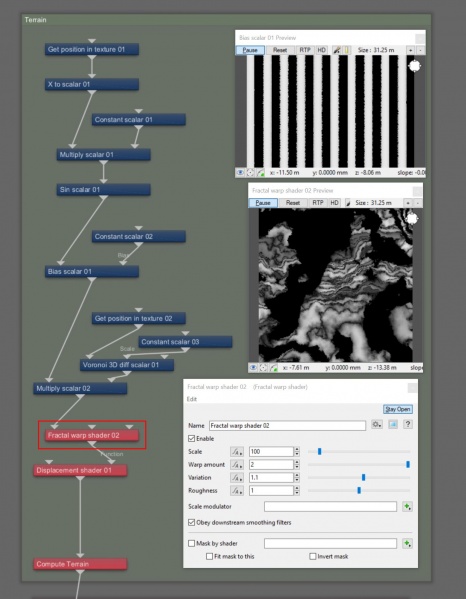Zoom out with minus in Bias scalar Preview
Viewport: 466px width, 599px height.
[x=420, y=50]
